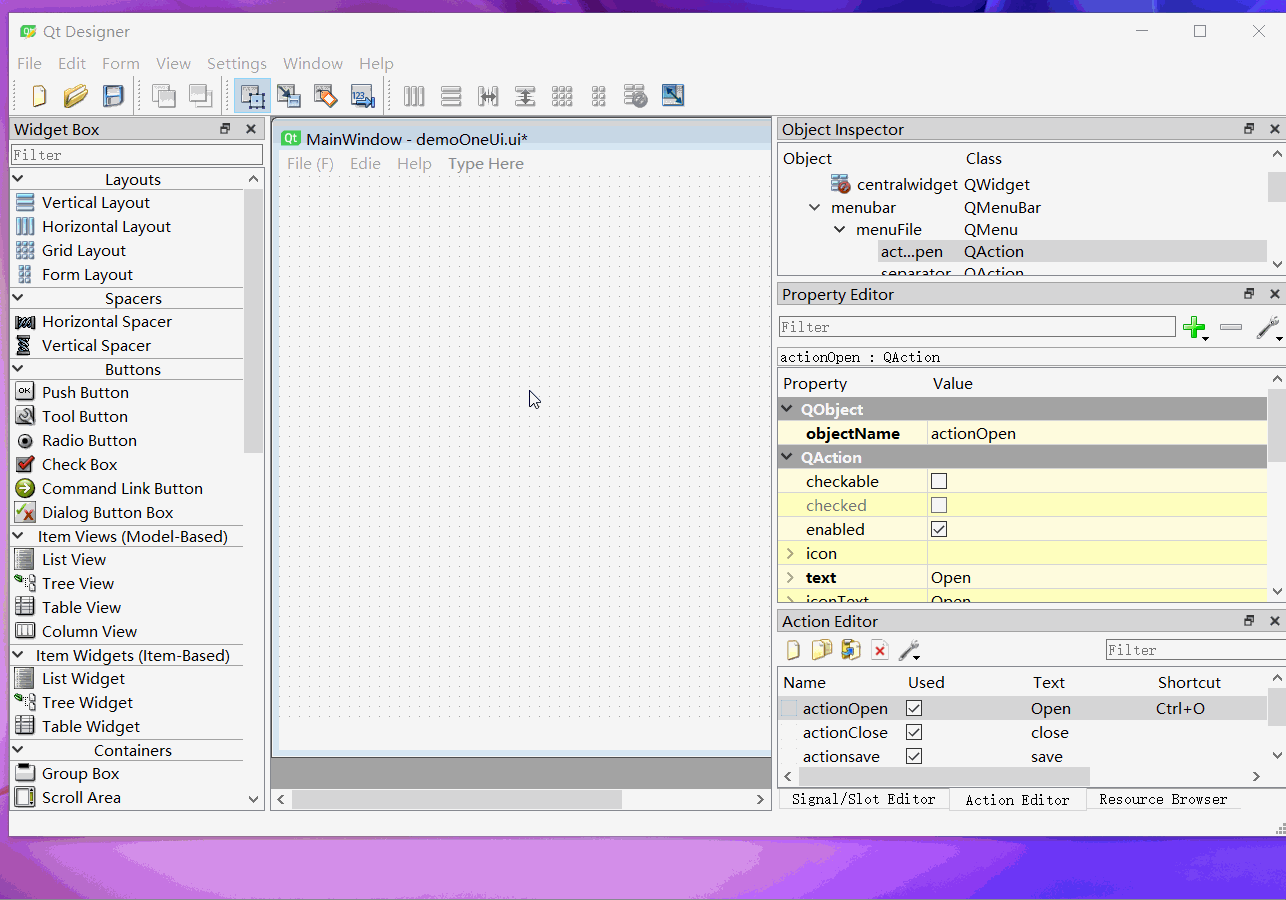Expand the text property row
This screenshot has width=1286, height=900.
(790, 578)
